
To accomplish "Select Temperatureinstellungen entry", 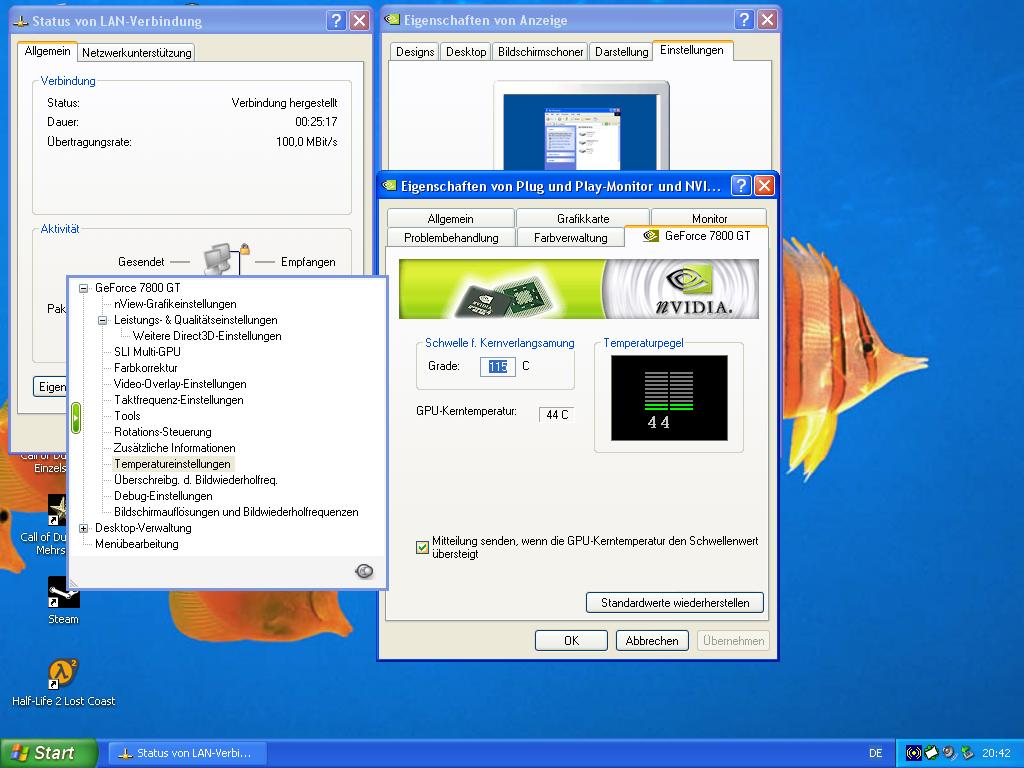I will pyautogui.click(x=172, y=464).
